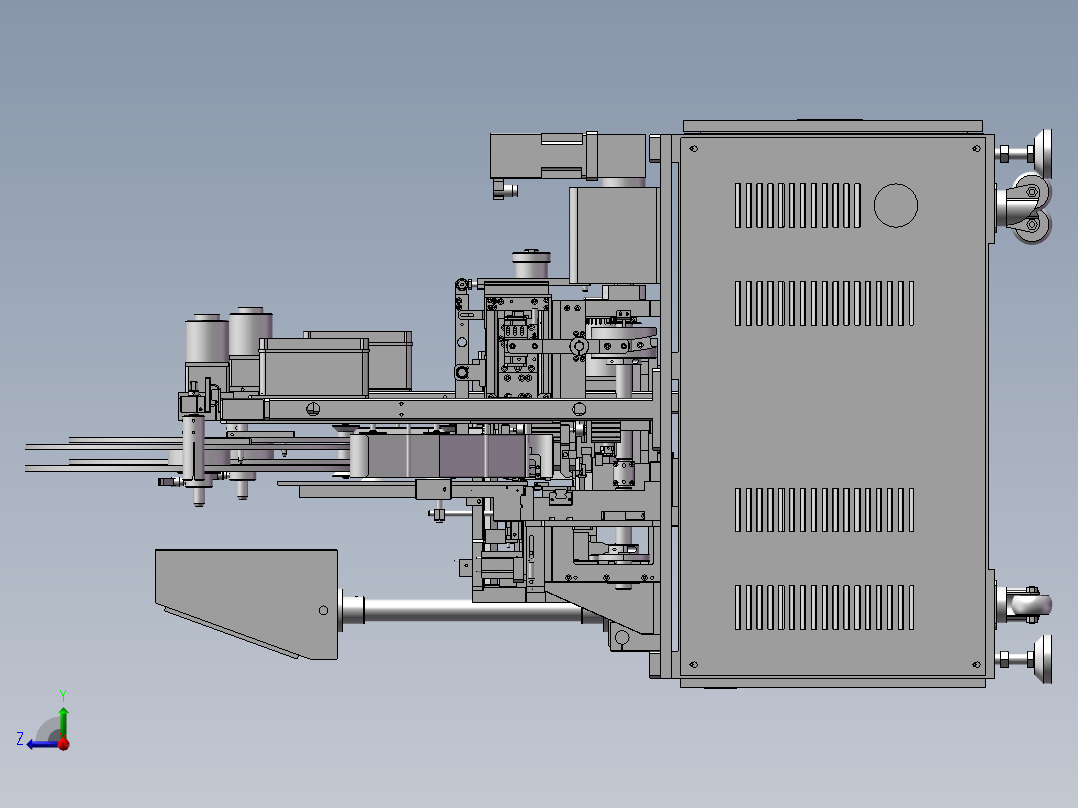Select the top-left corner screw of cabinet panel
This screenshot has height=808, width=1078.
[x=693, y=149]
